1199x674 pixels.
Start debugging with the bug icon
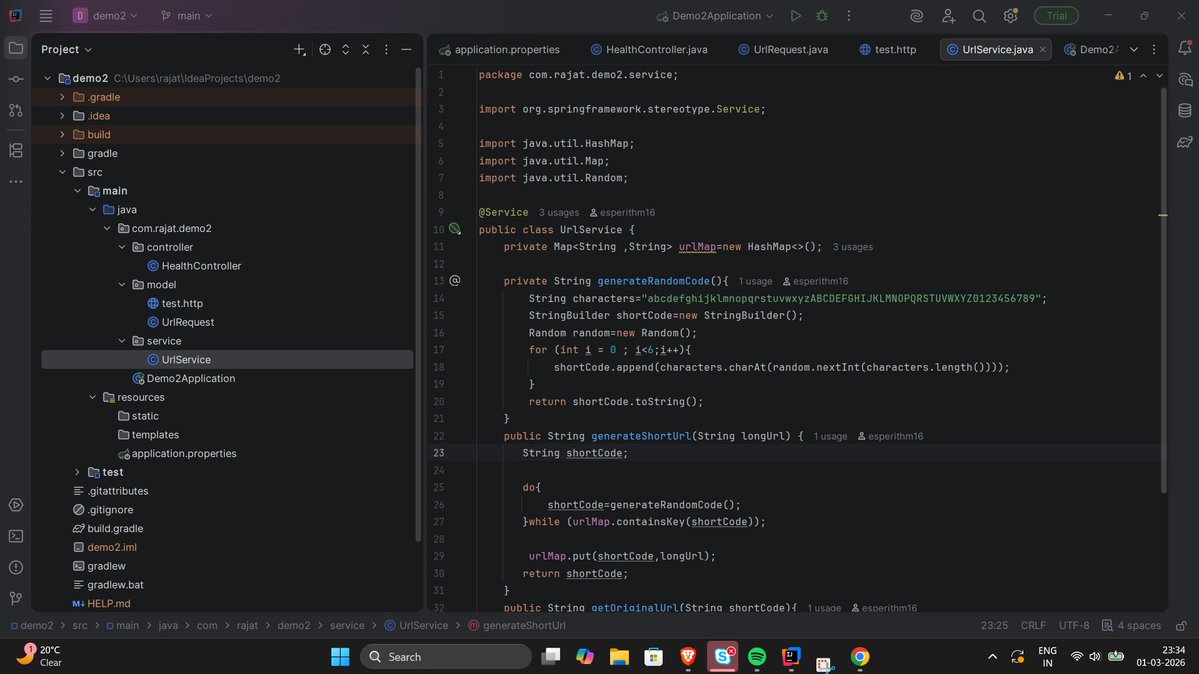point(822,15)
